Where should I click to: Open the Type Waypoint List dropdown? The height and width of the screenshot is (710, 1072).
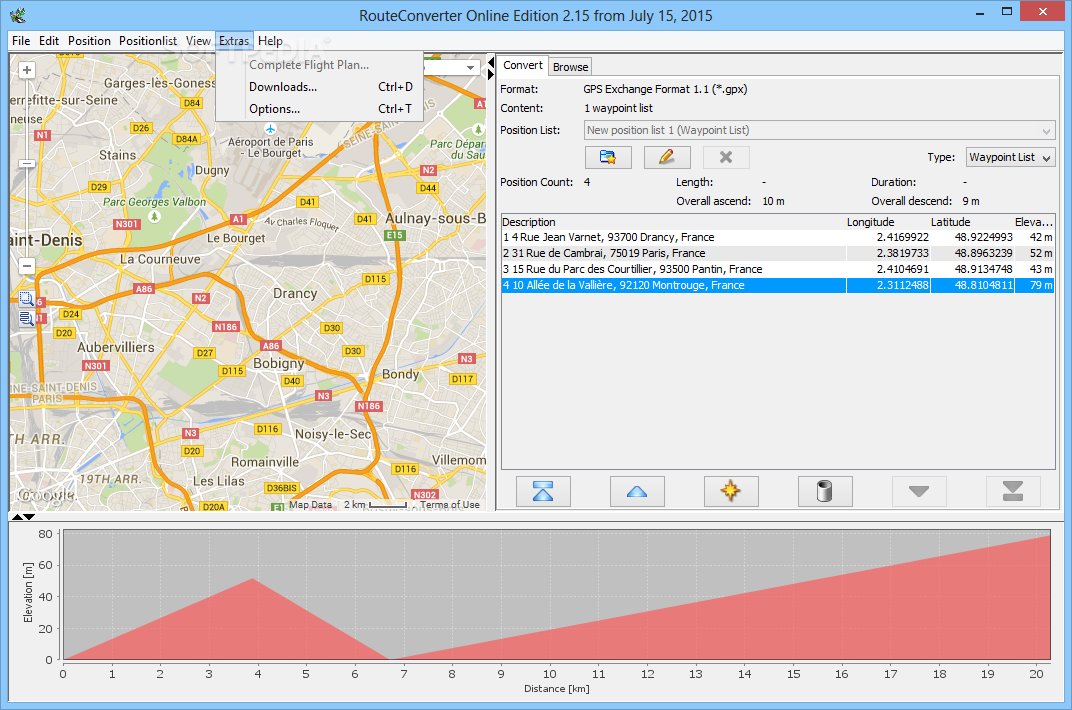tap(1010, 157)
